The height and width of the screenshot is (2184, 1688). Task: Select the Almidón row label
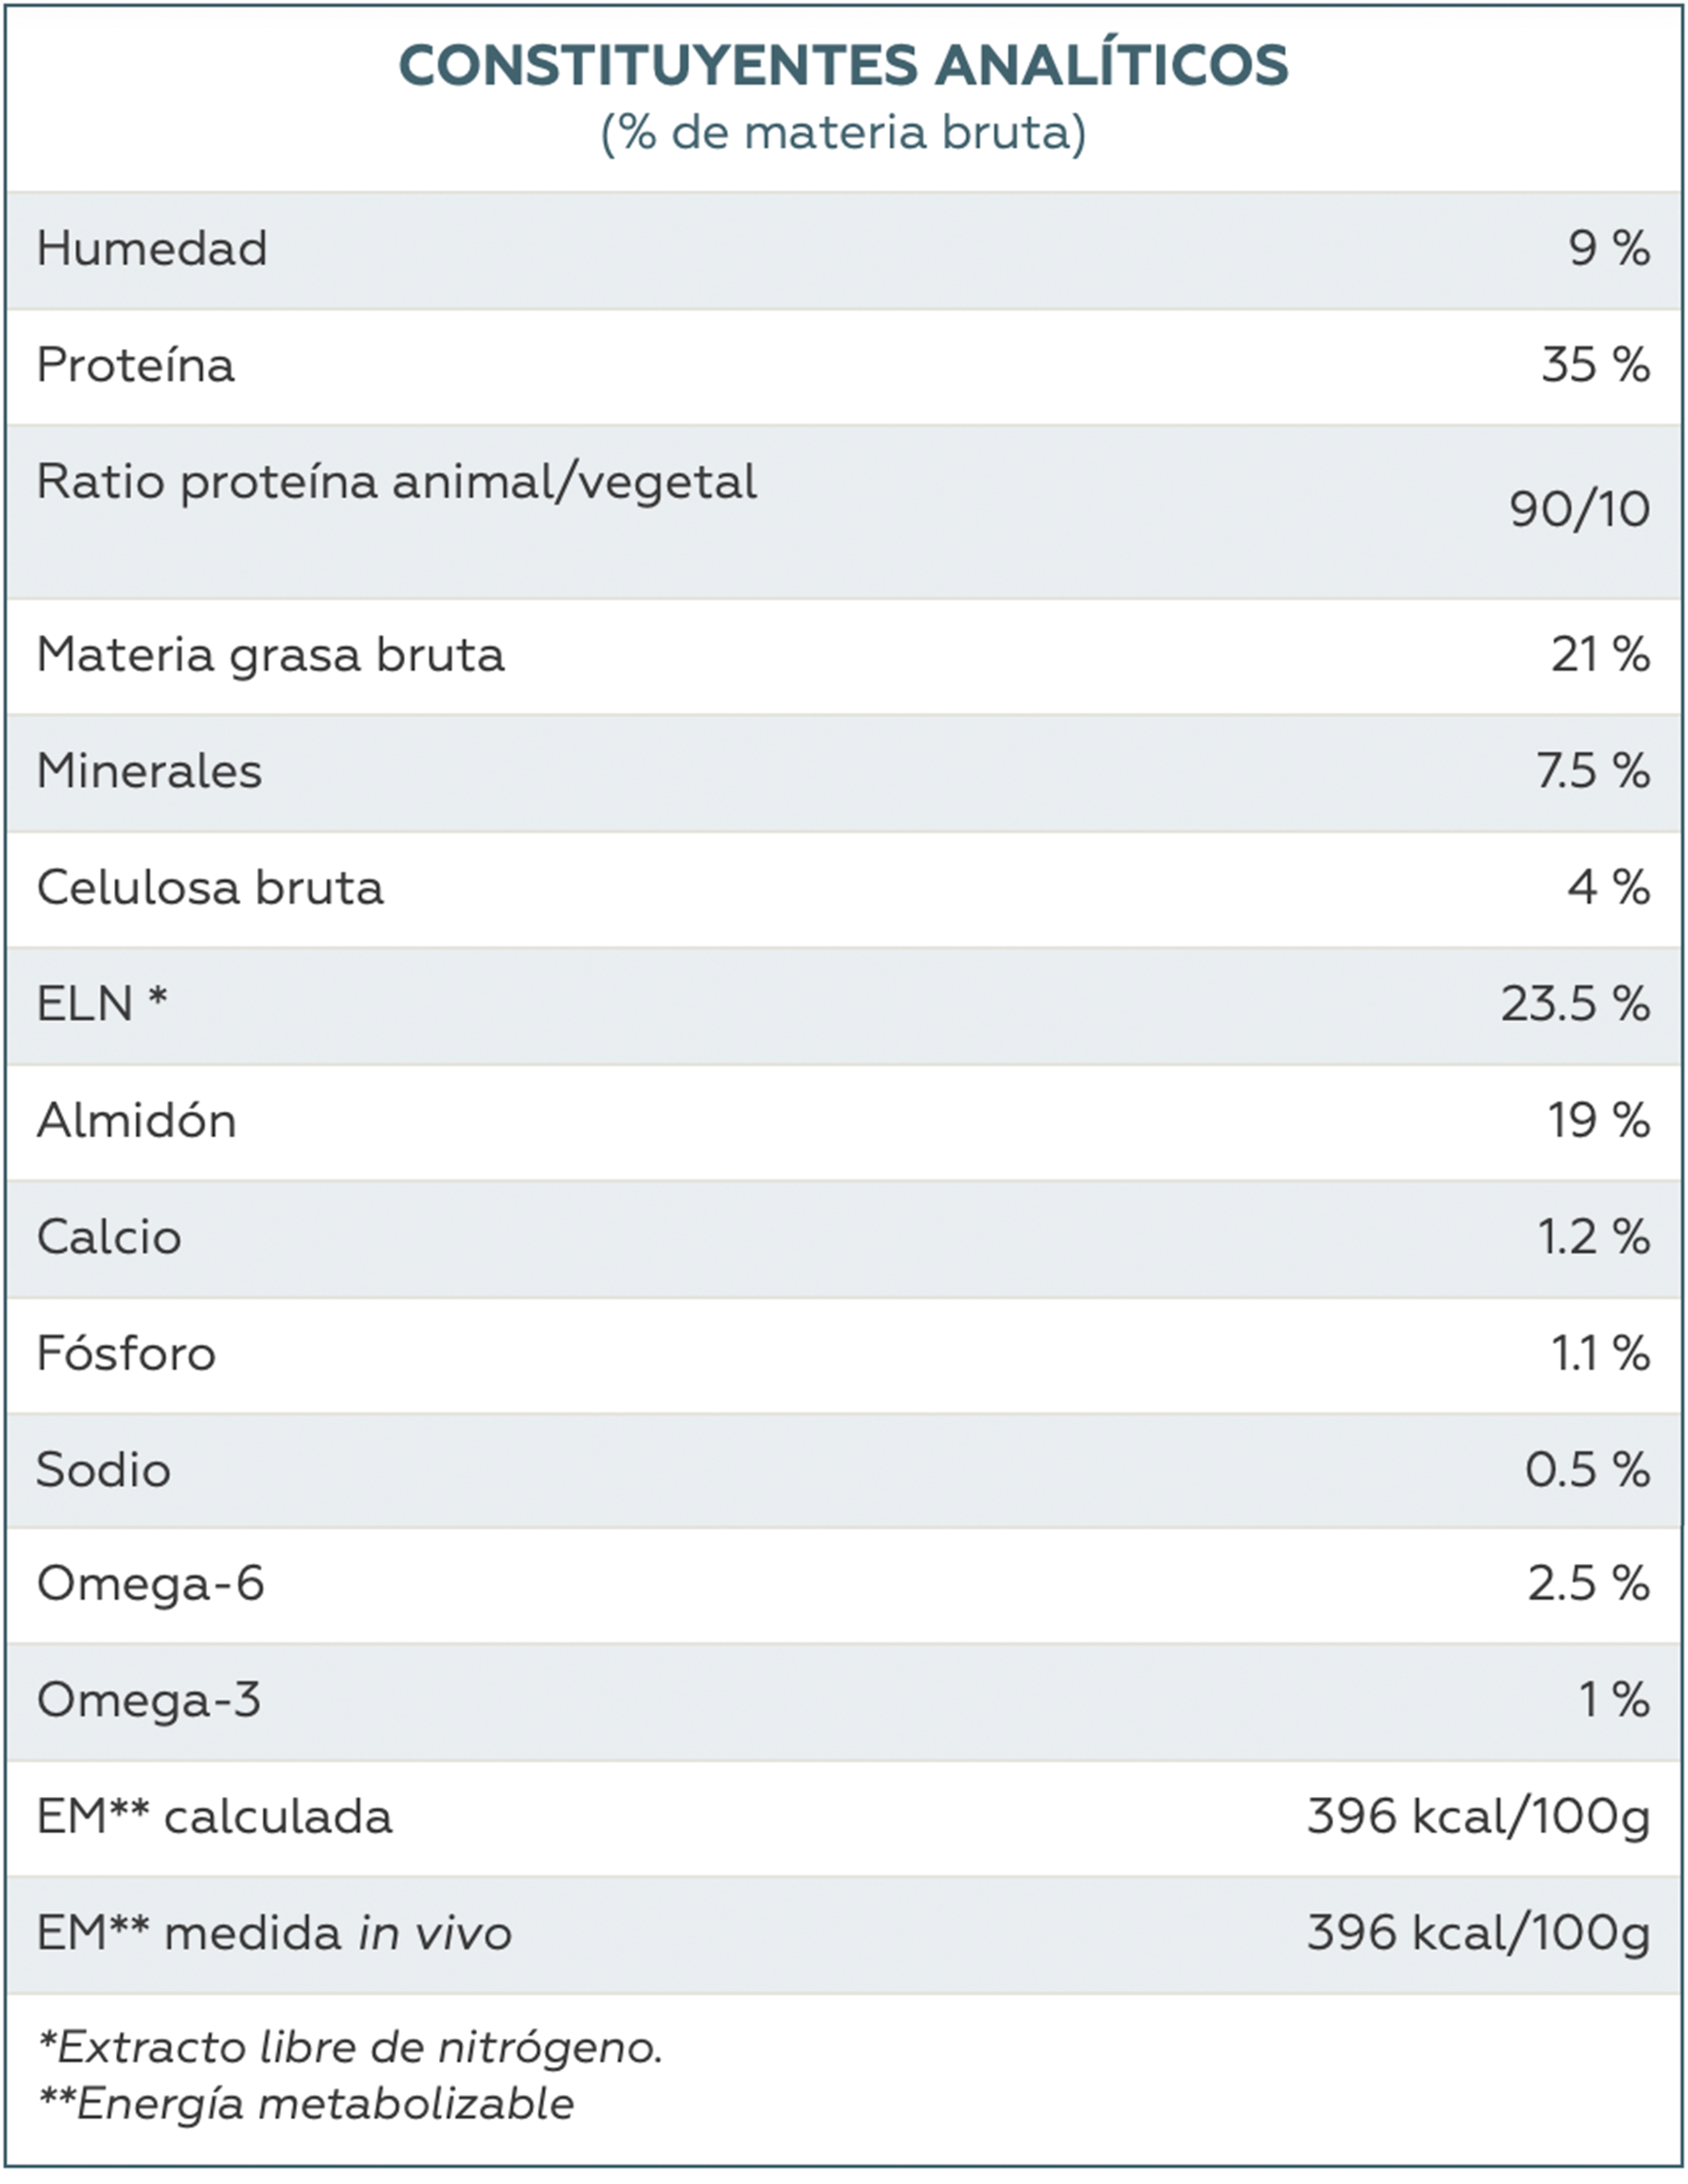click(137, 1121)
